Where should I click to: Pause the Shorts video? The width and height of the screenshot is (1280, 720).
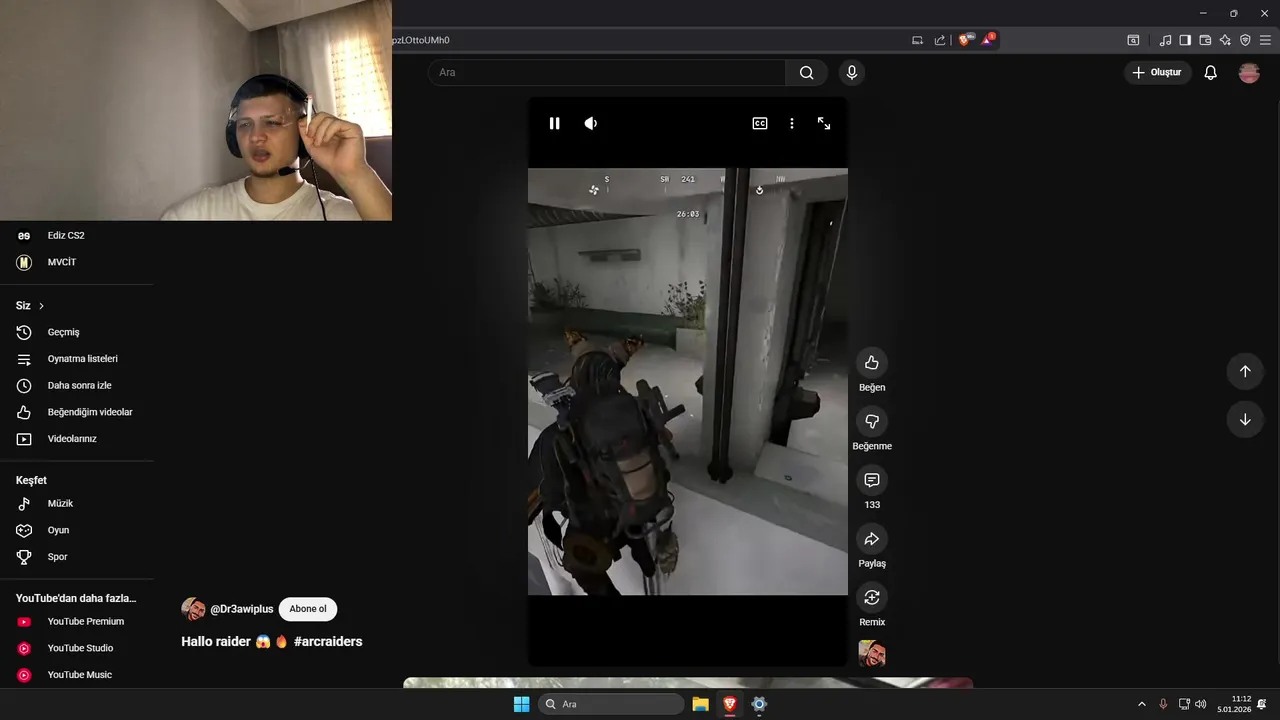coord(554,123)
